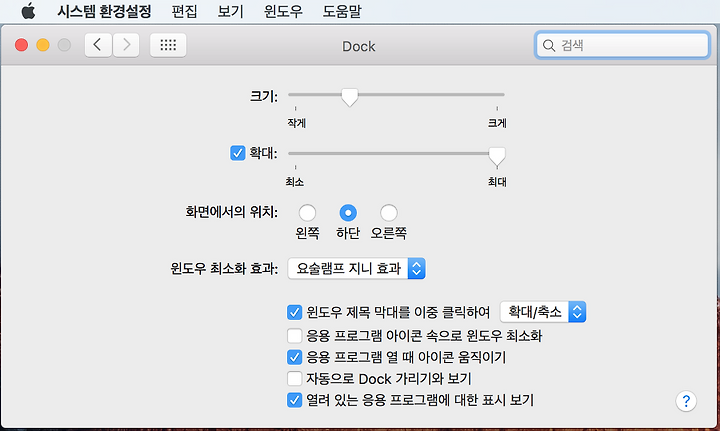Enable 응용 프로그램 아이콘 속으로 윈도우 최소화
720x431 pixels.
294,336
